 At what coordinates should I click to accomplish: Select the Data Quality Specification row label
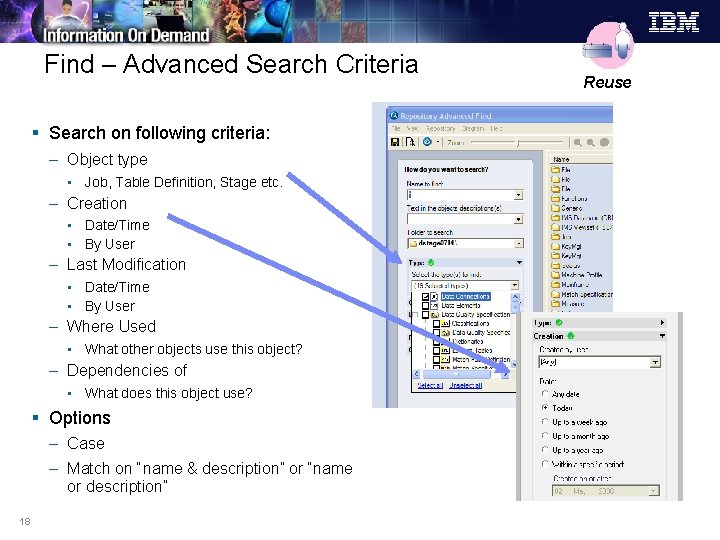pos(476,315)
